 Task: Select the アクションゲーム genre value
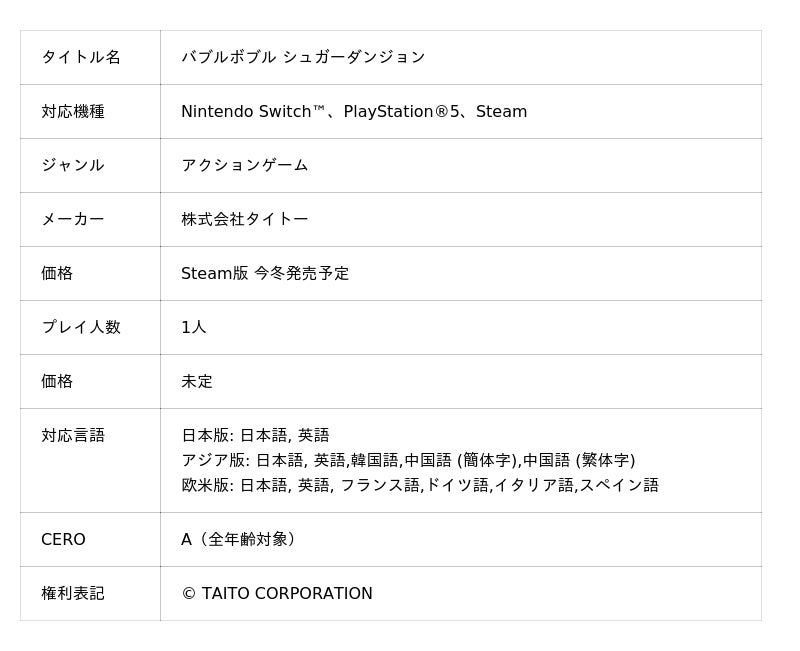pyautogui.click(x=245, y=165)
